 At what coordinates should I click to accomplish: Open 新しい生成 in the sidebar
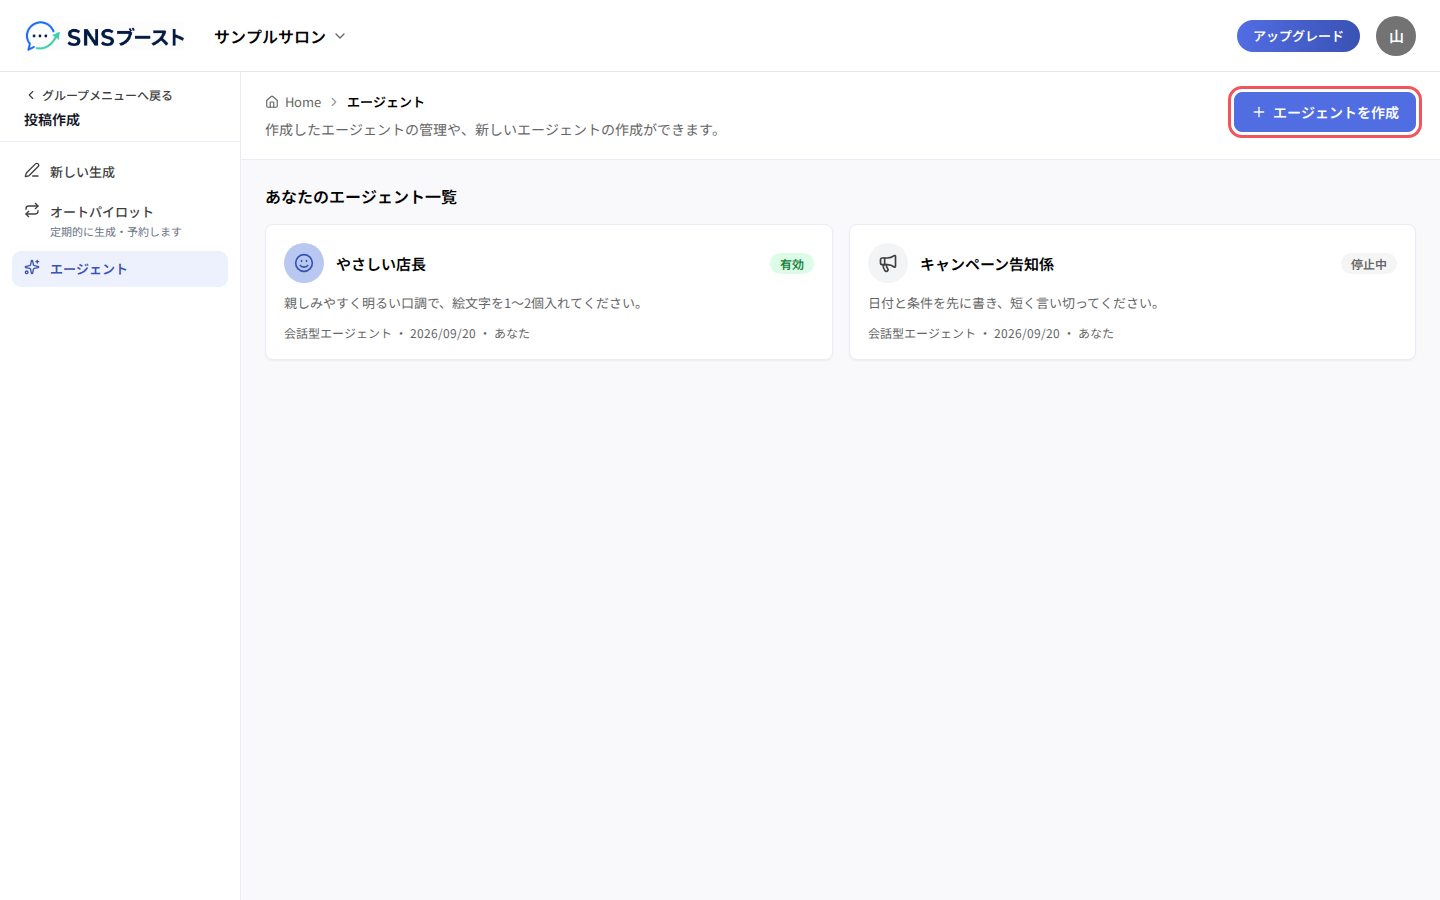pyautogui.click(x=120, y=172)
